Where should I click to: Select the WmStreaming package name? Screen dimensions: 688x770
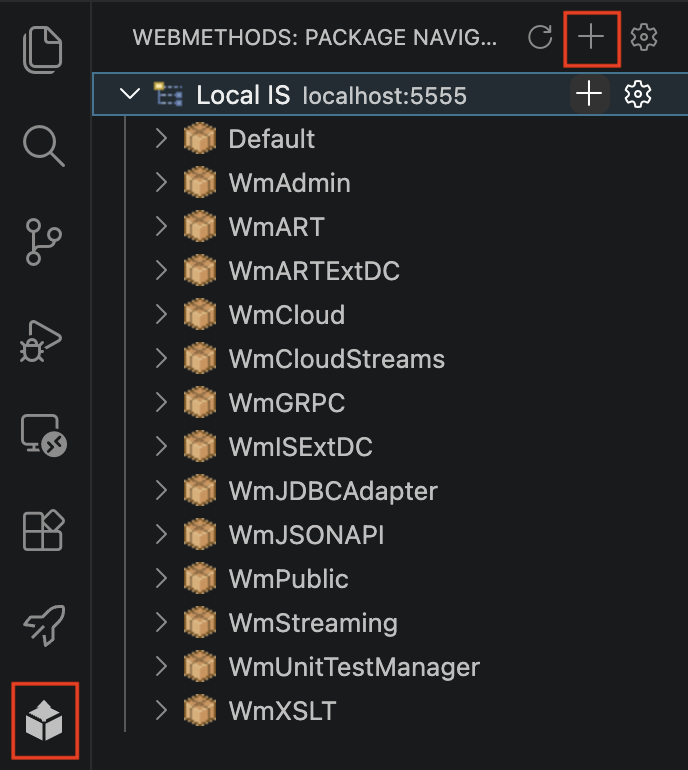click(313, 623)
